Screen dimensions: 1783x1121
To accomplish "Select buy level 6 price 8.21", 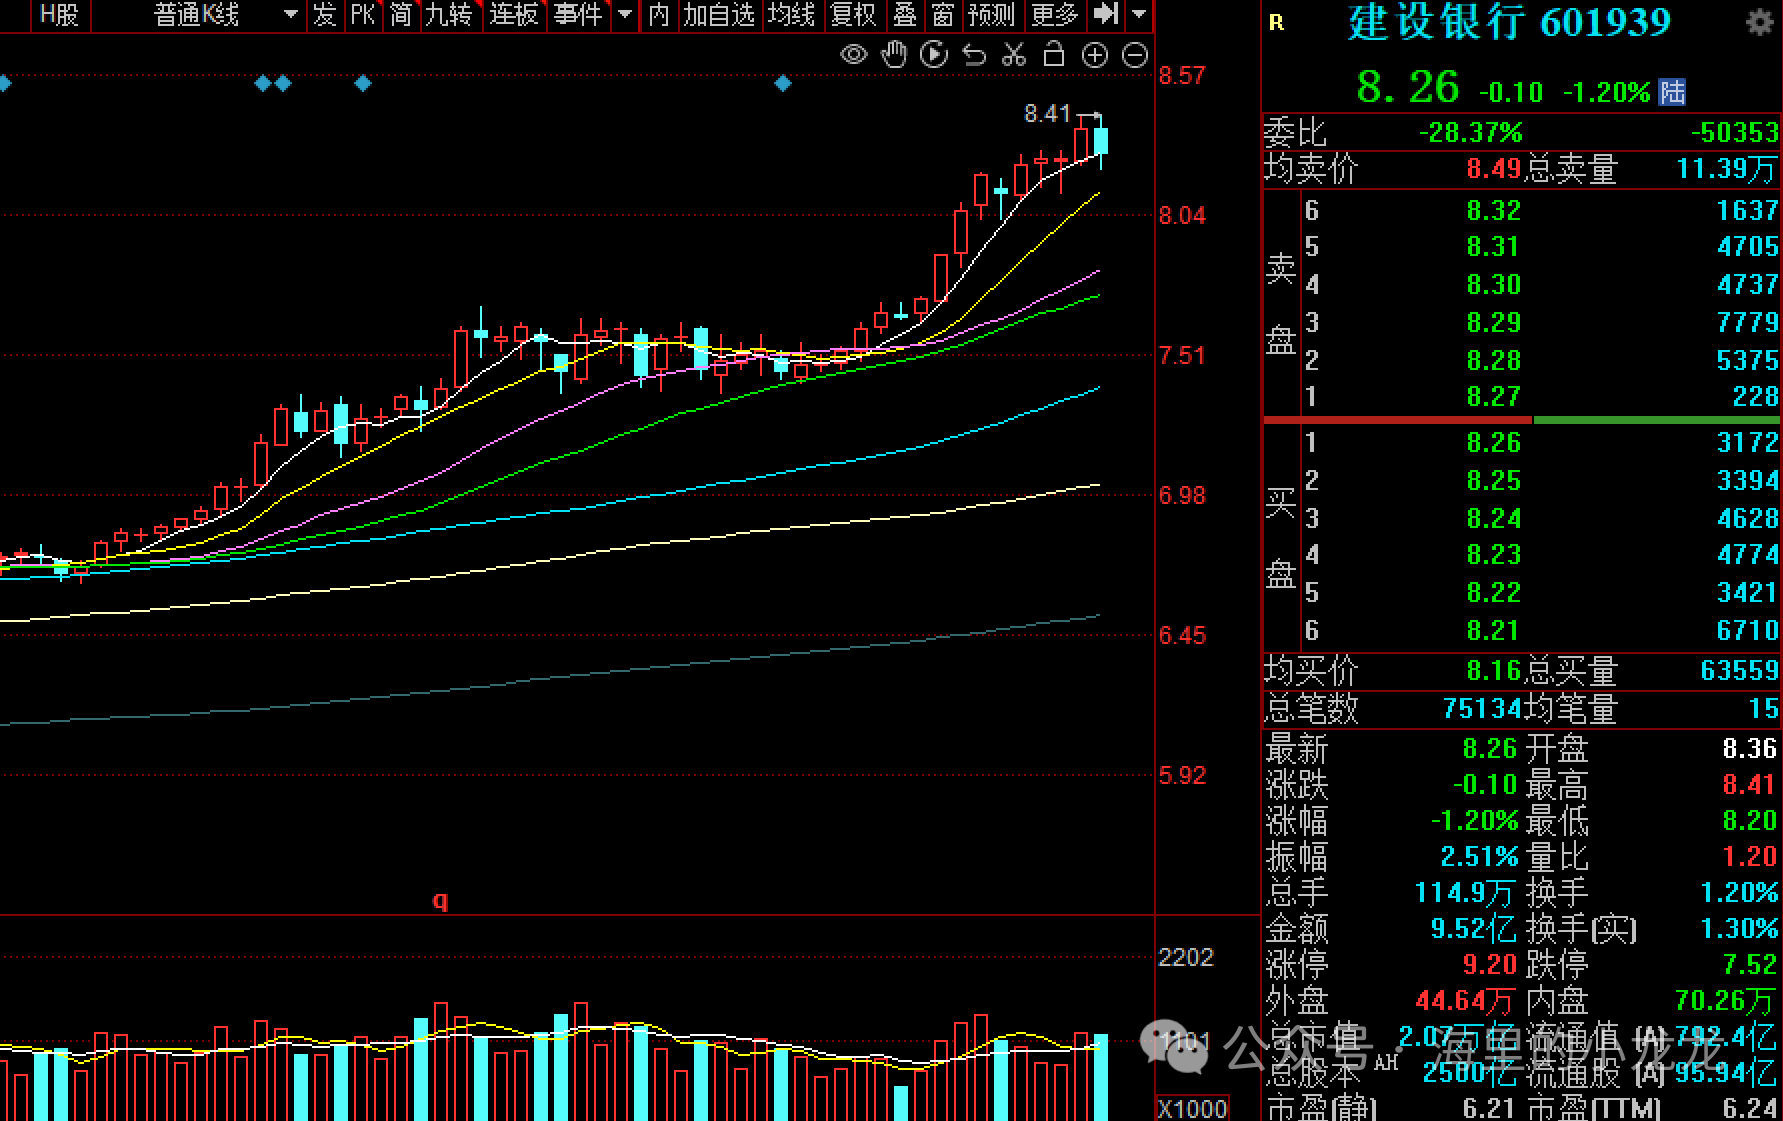I will coord(1493,630).
